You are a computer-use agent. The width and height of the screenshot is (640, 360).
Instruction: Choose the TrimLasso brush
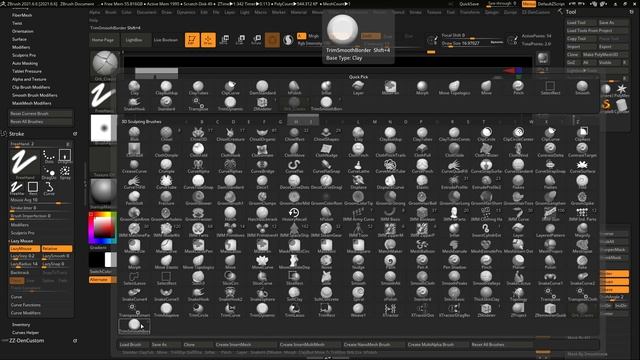[294, 309]
